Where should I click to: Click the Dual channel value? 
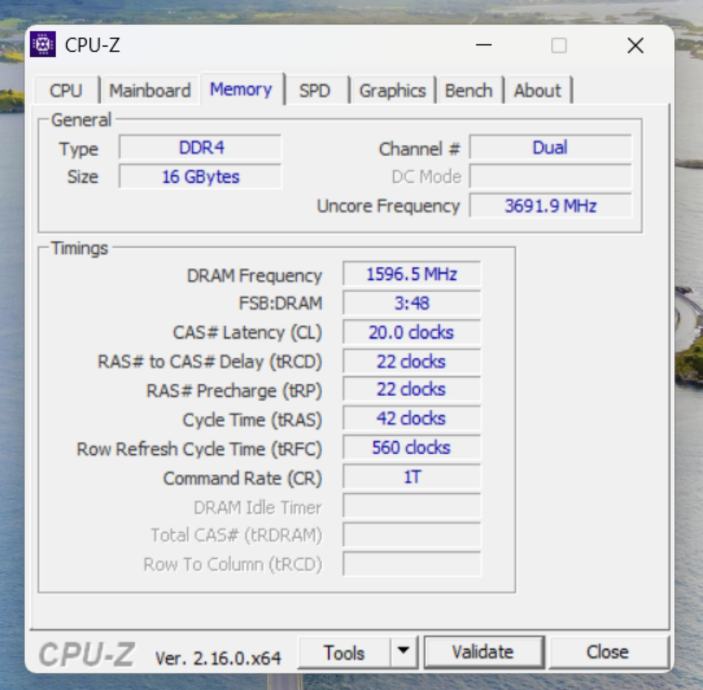pyautogui.click(x=550, y=148)
